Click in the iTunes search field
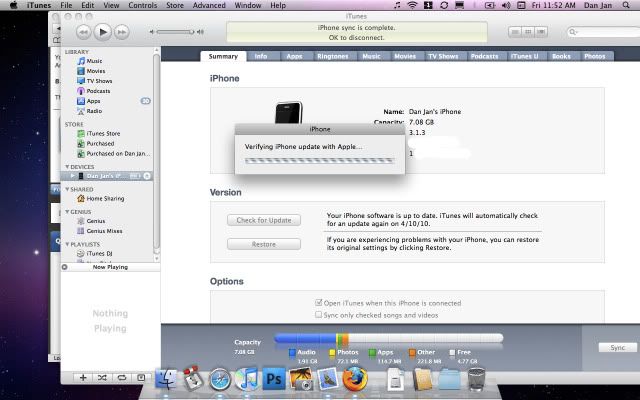Viewport: 640px width, 400px height. [x=606, y=32]
